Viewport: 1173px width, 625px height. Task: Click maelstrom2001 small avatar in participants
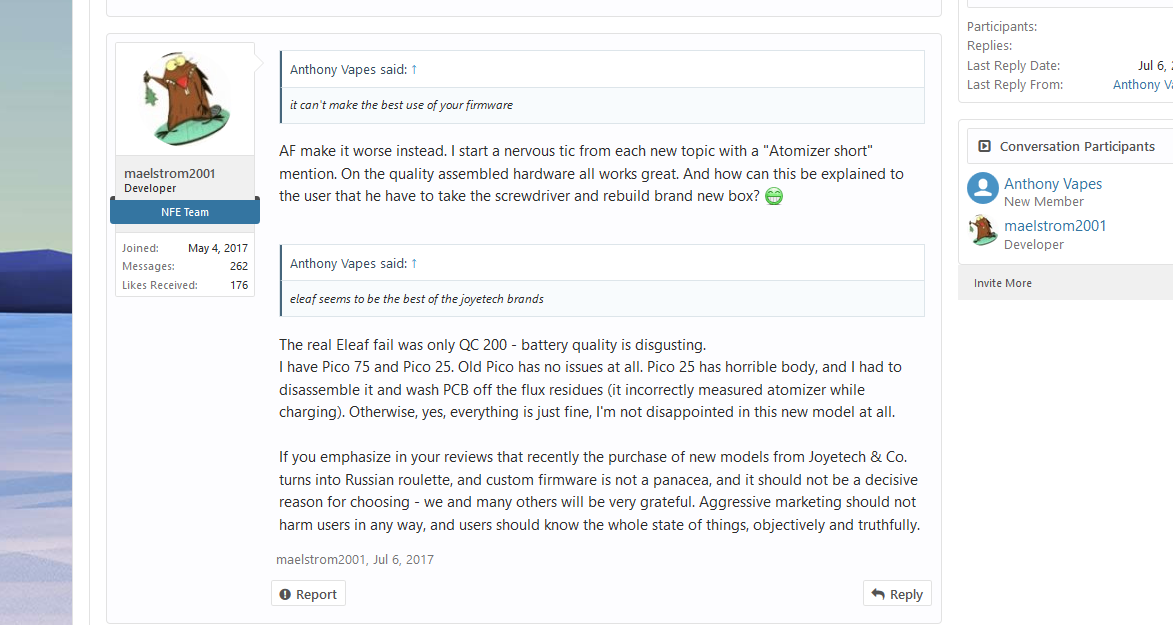coord(983,231)
